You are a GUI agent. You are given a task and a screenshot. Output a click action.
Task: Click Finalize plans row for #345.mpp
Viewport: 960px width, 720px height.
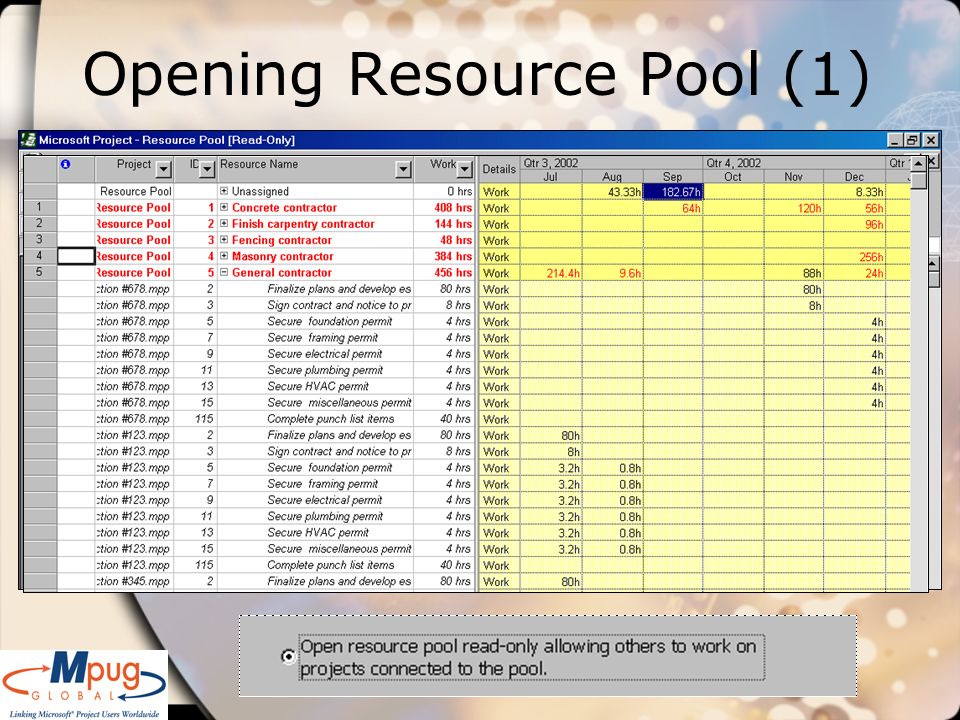pos(339,581)
